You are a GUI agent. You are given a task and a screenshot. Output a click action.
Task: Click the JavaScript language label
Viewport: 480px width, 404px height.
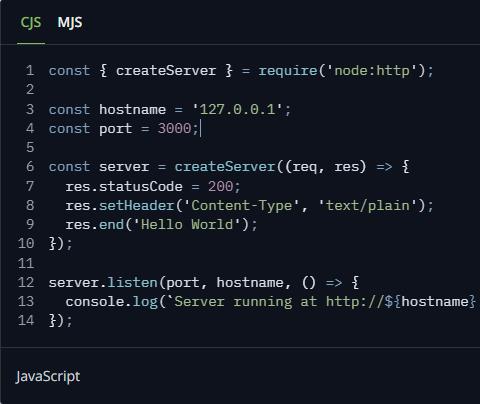click(x=48, y=376)
